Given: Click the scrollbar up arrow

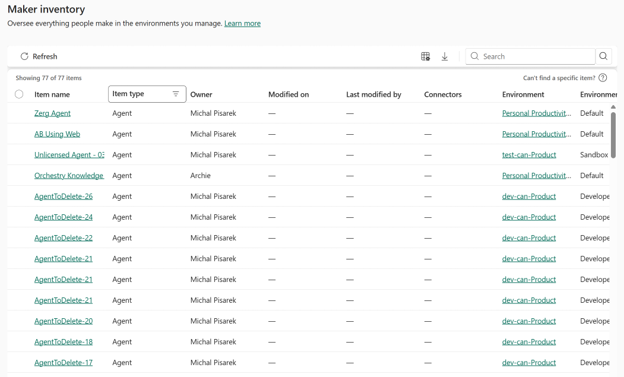Looking at the screenshot, I should [613, 107].
